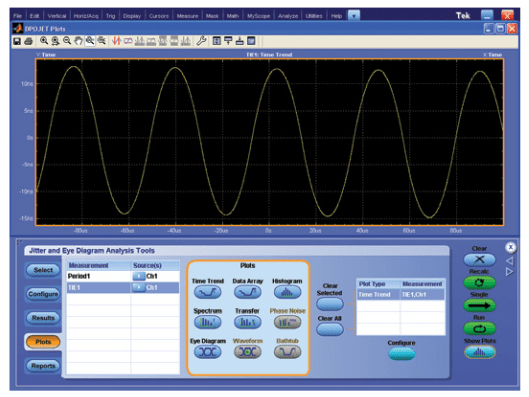Open the Utilities menu

(x=314, y=16)
